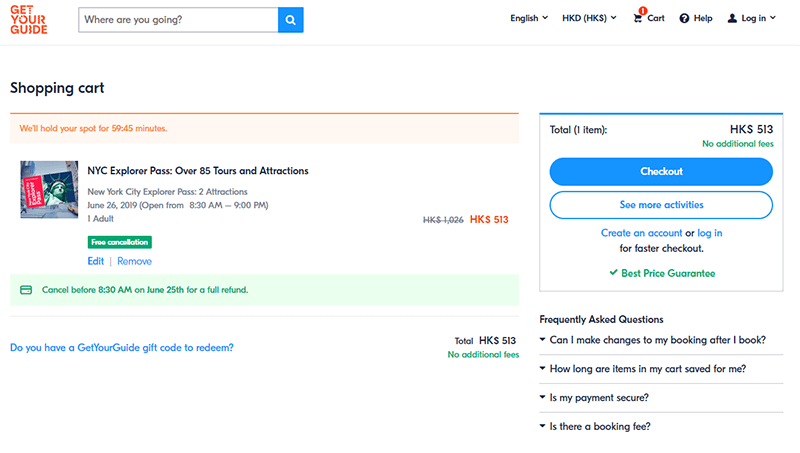Click the Shopping cart heading
Image resolution: width=800 pixels, height=453 pixels.
click(57, 88)
